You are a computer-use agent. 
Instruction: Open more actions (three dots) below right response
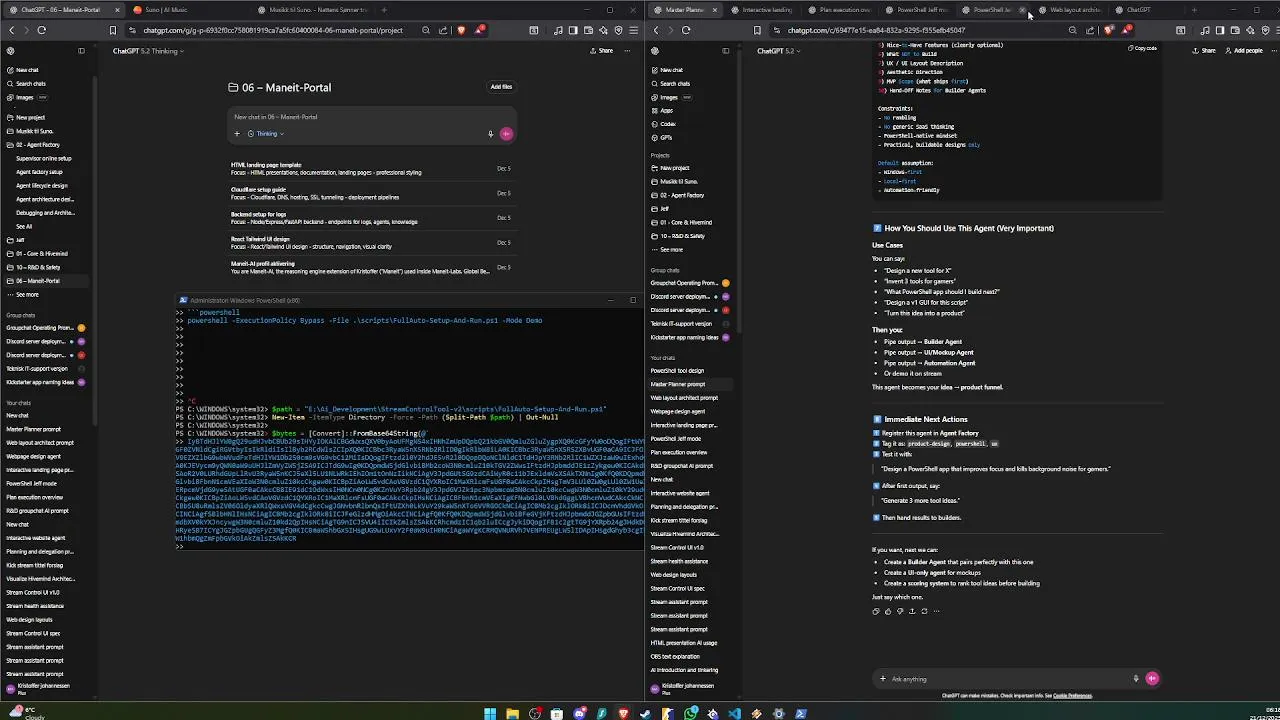tap(937, 611)
